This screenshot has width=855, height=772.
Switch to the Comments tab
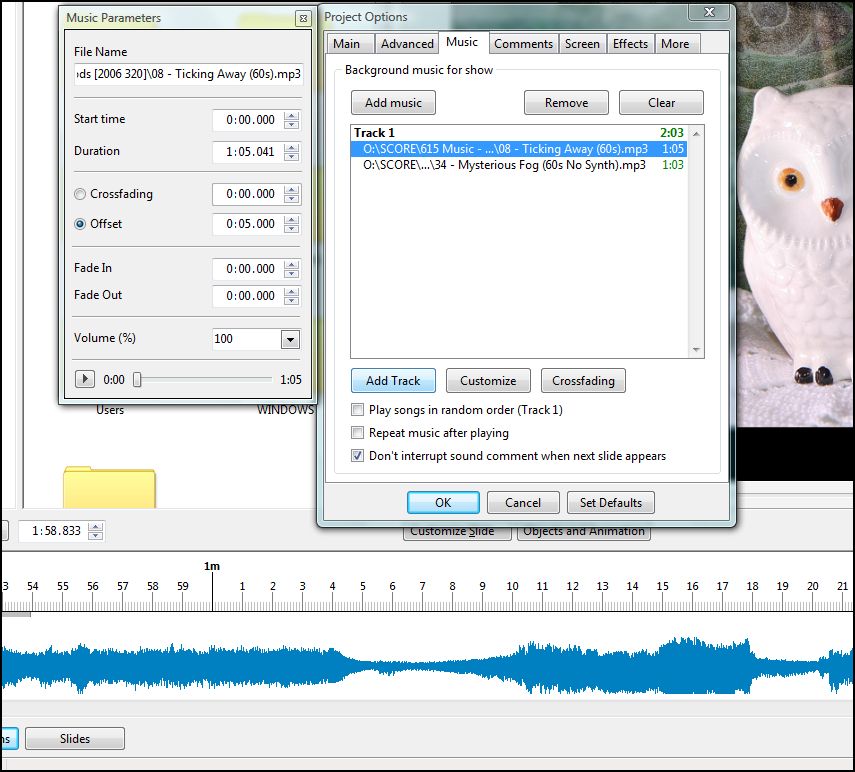[523, 44]
